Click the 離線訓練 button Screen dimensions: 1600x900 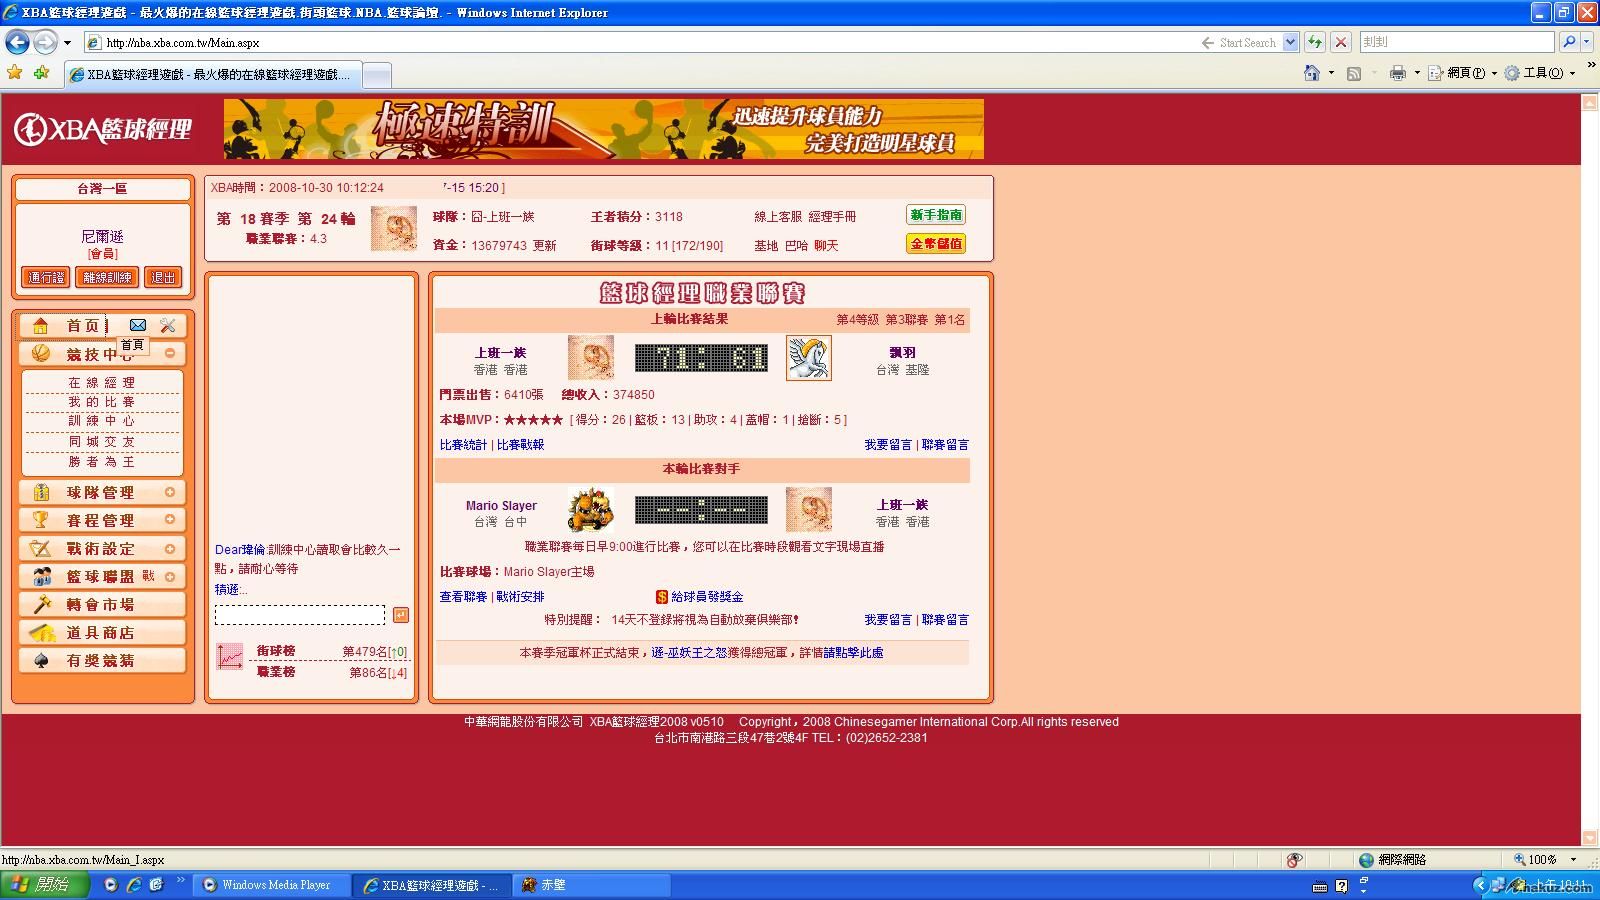(x=107, y=277)
